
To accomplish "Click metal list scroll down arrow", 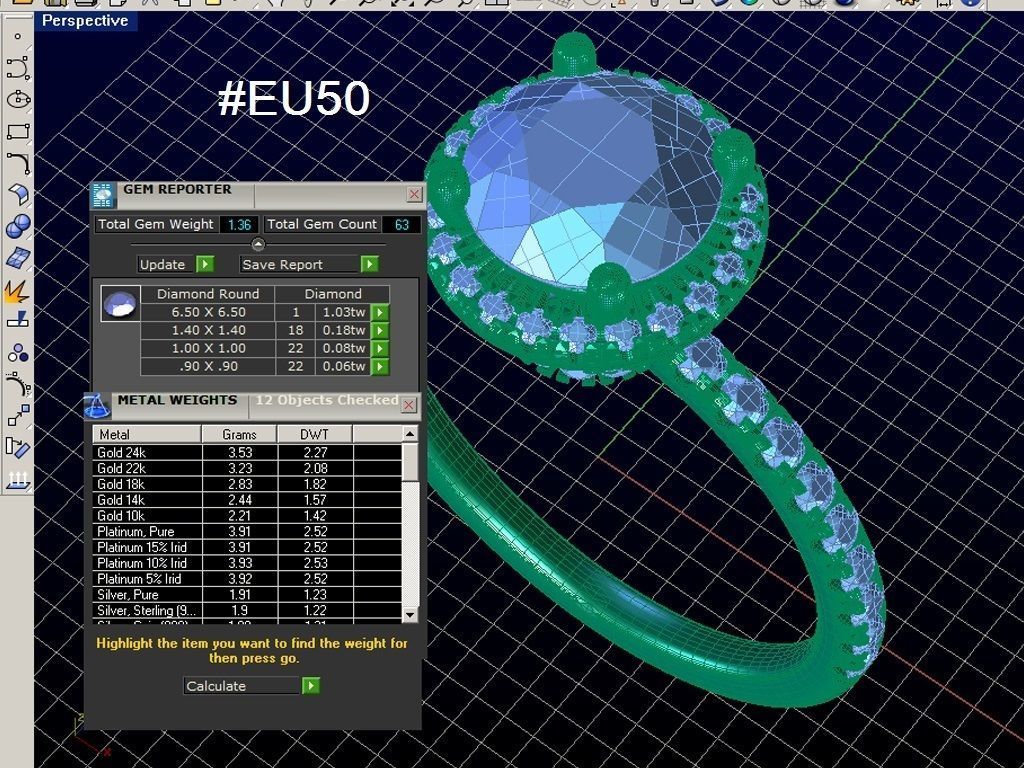I will click(x=410, y=615).
